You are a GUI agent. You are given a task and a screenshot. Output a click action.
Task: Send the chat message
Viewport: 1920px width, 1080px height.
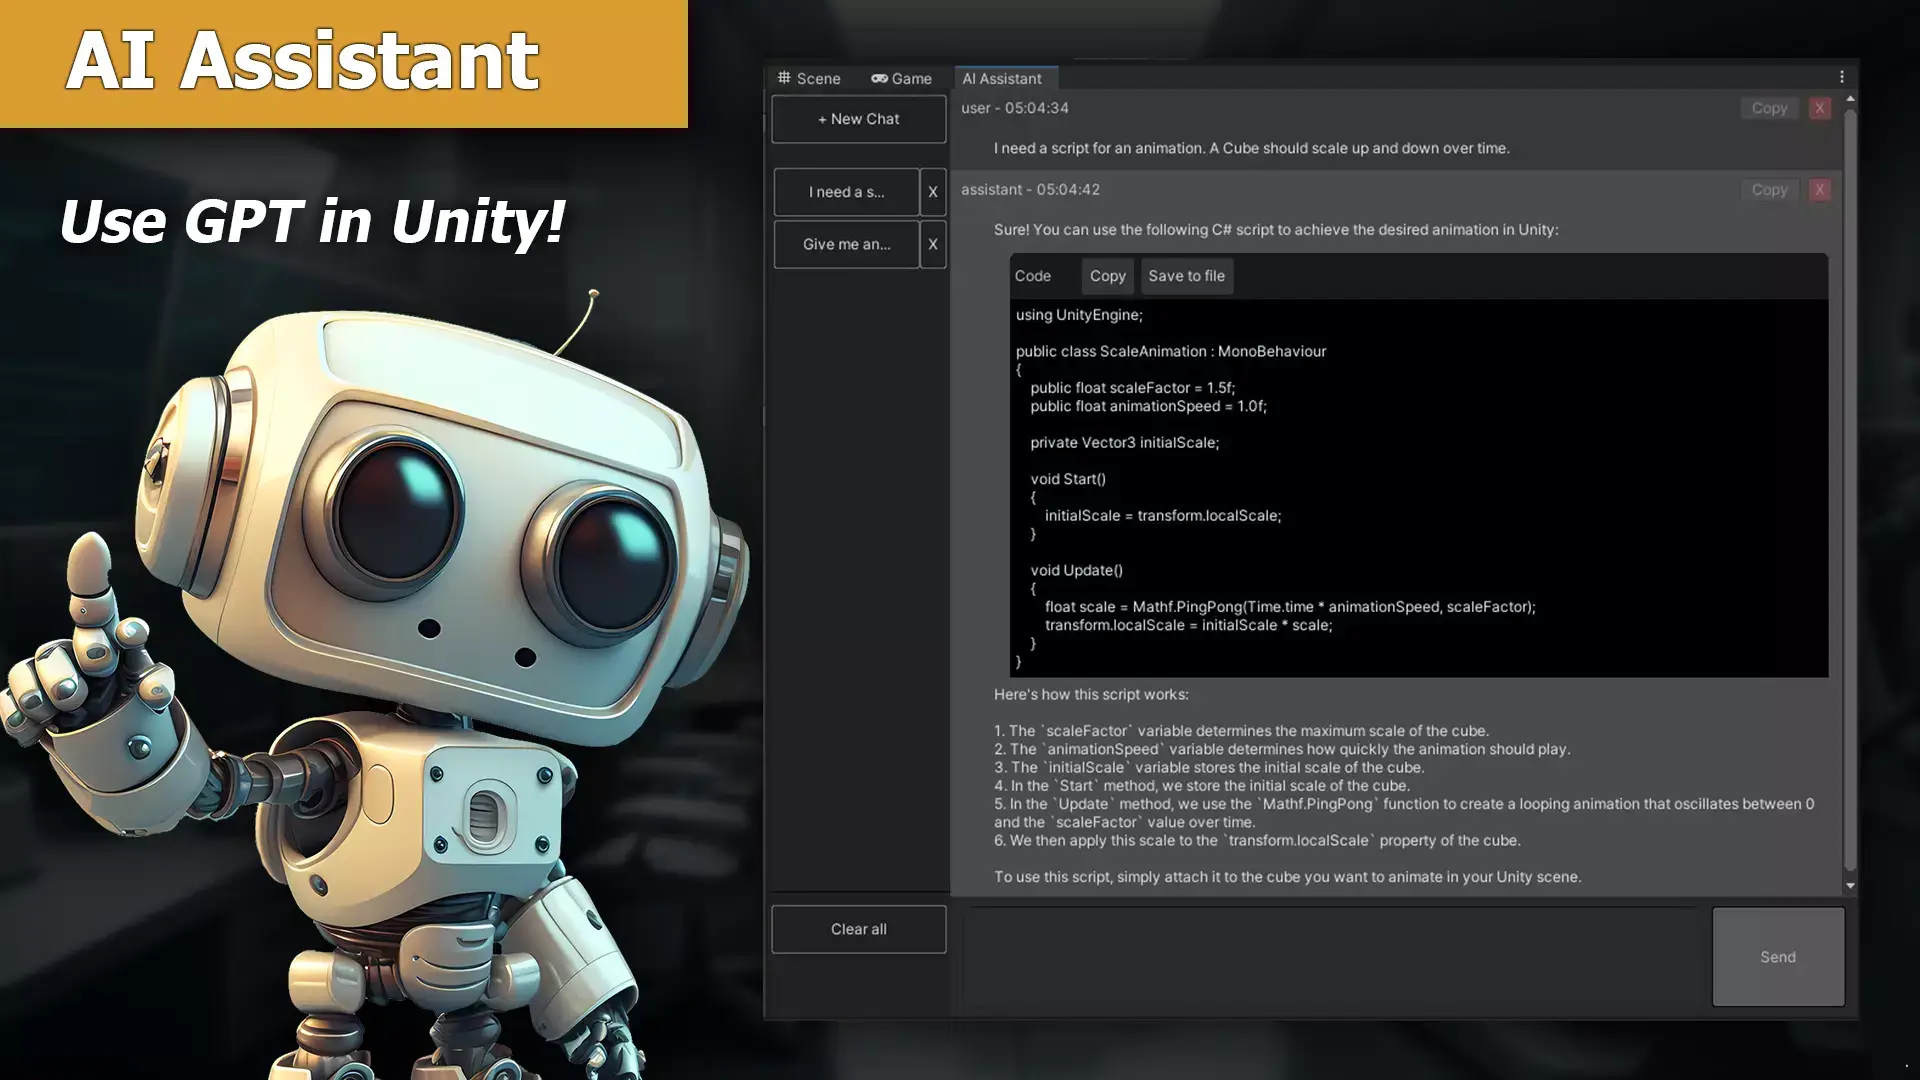1778,957
